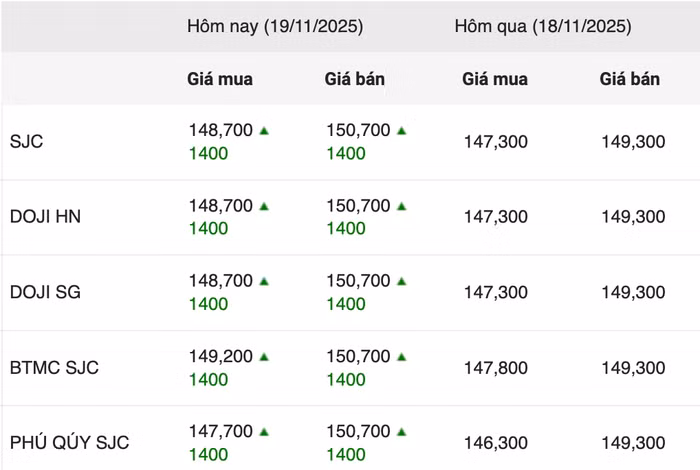
Task: Click the up arrow by PHÚ QUÝ SJC sell price
Action: (401, 432)
